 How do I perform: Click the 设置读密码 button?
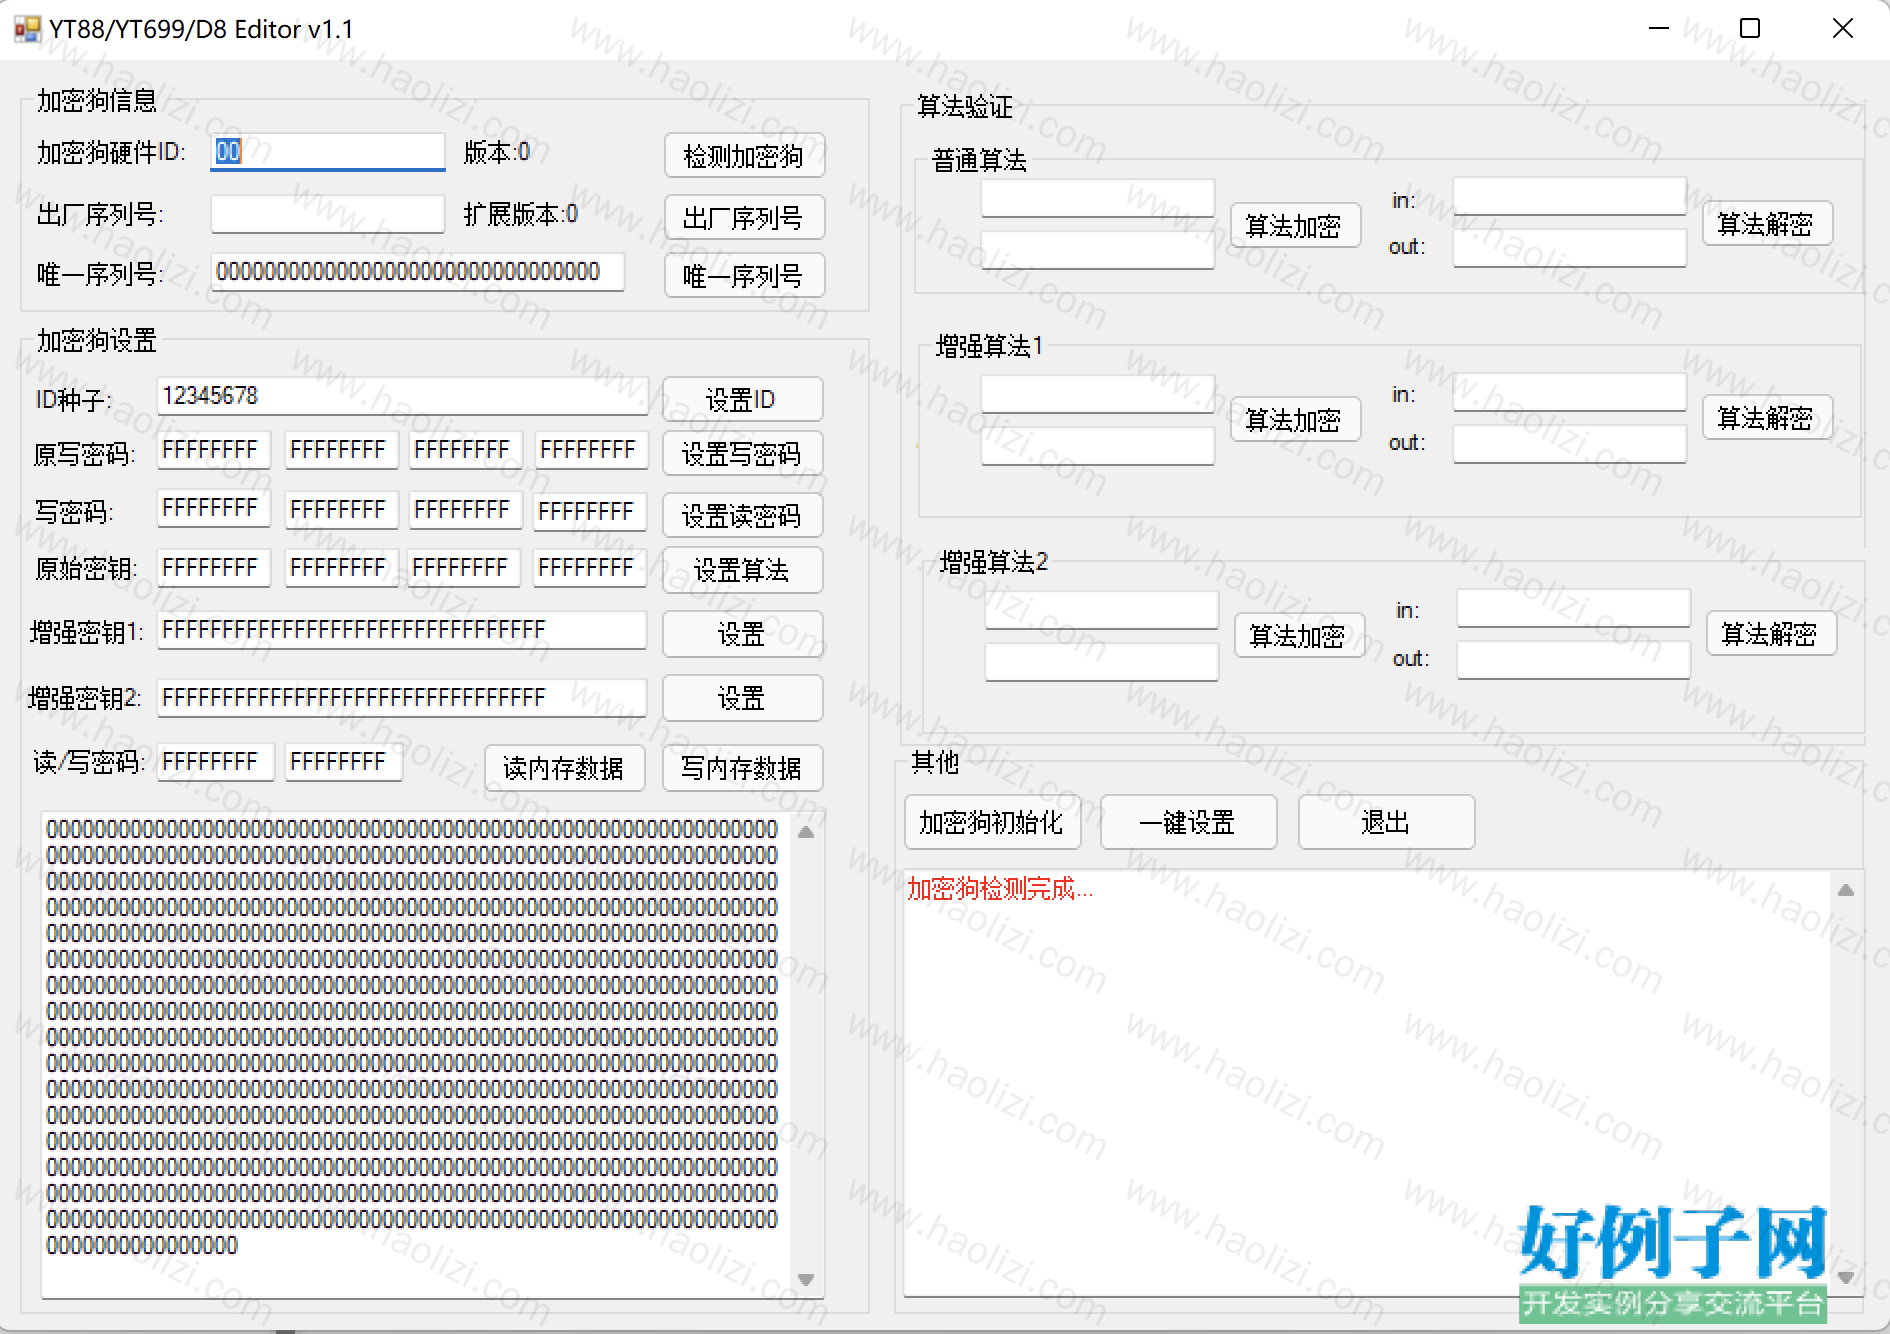[742, 515]
